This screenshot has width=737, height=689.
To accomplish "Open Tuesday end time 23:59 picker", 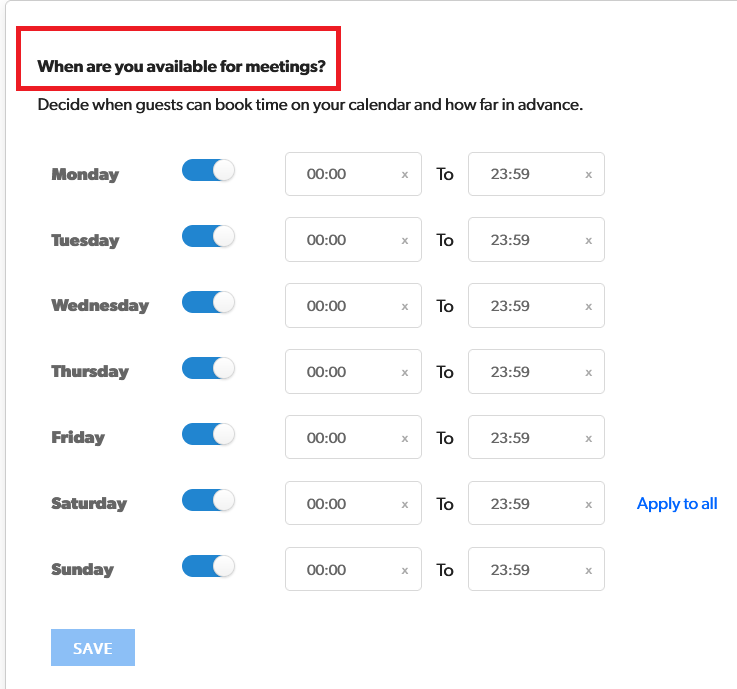I will click(523, 240).
